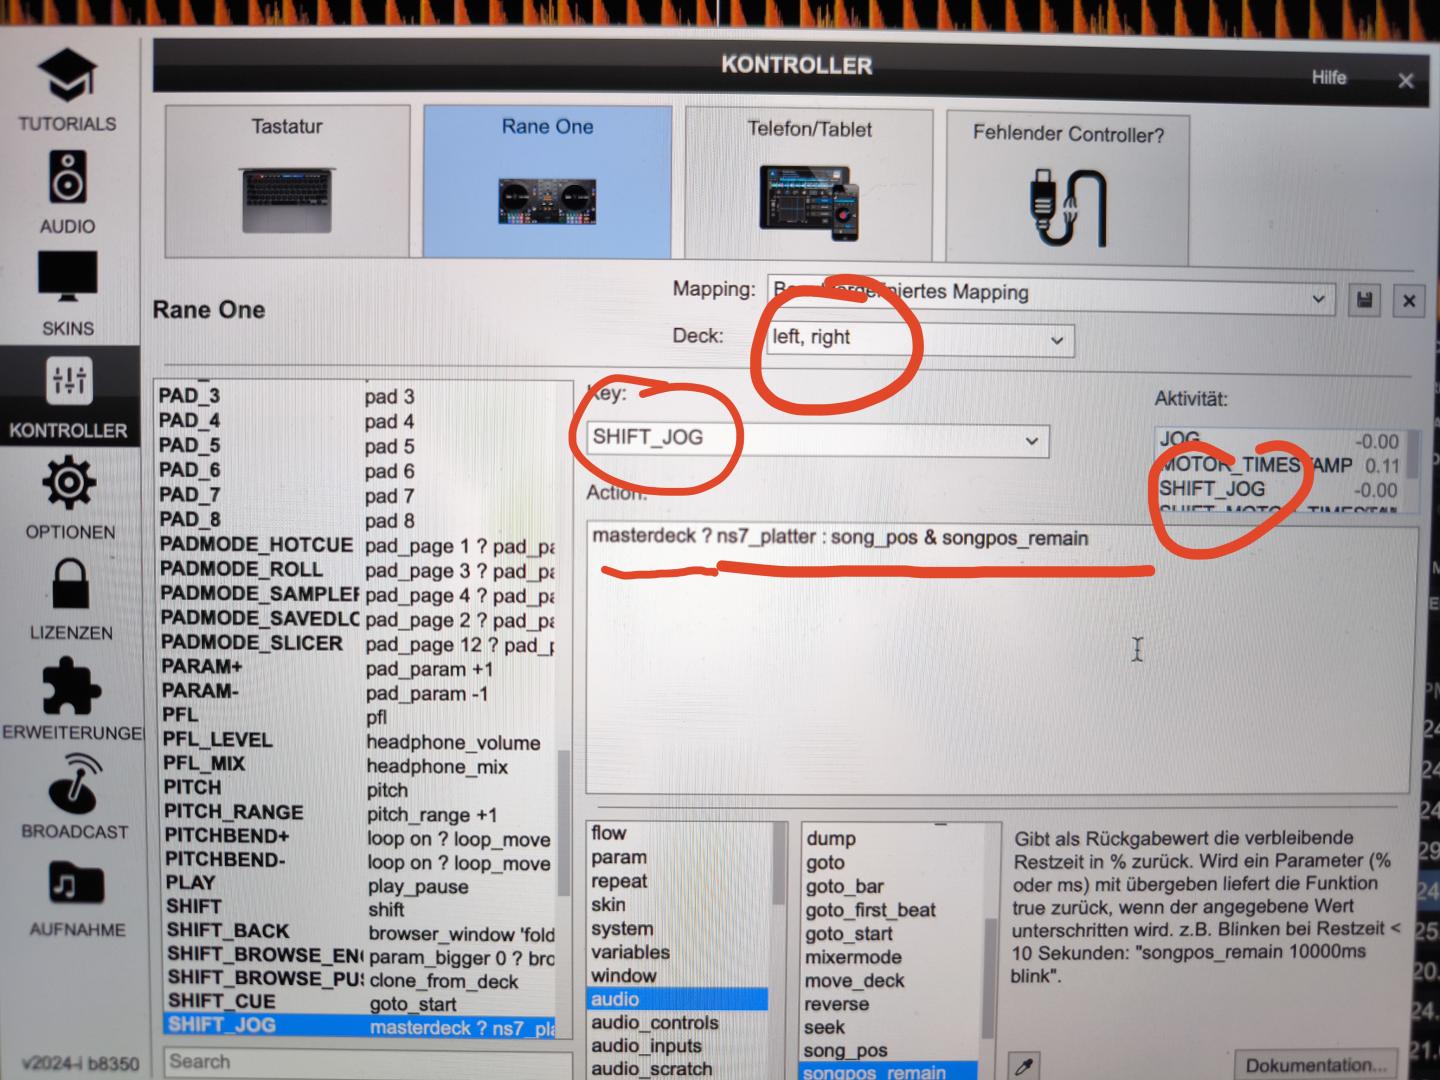Open the Tutorials section
This screenshot has width=1440, height=1080.
click(66, 91)
